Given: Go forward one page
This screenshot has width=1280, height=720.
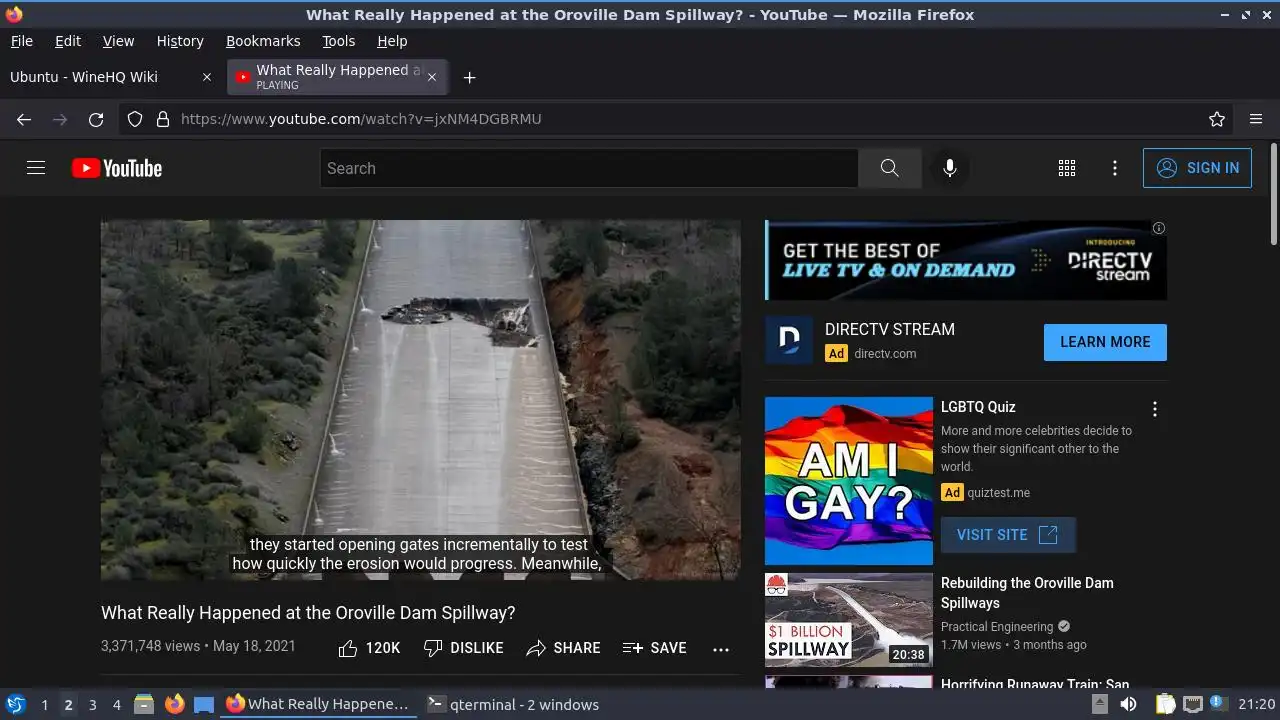Looking at the screenshot, I should click(x=60, y=119).
